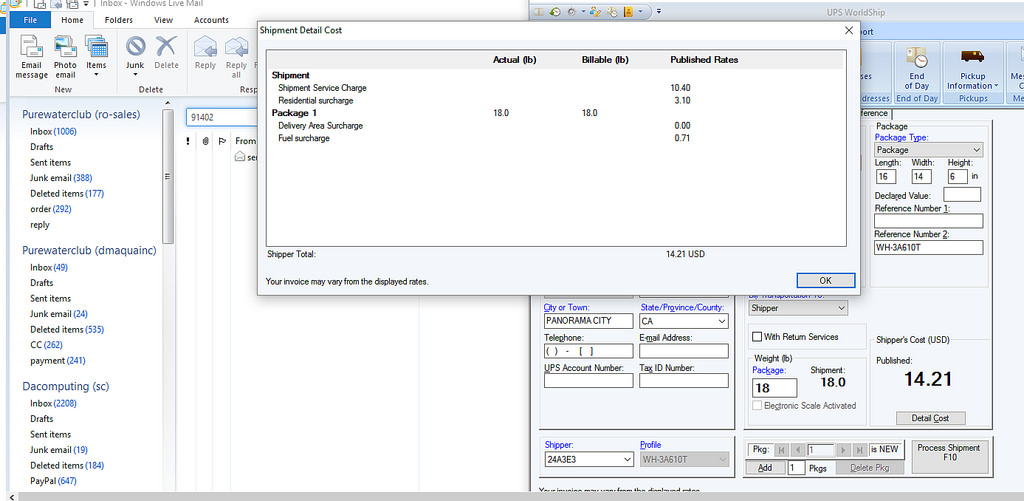
Task: Click the Delete Pkg button
Action: point(868,468)
